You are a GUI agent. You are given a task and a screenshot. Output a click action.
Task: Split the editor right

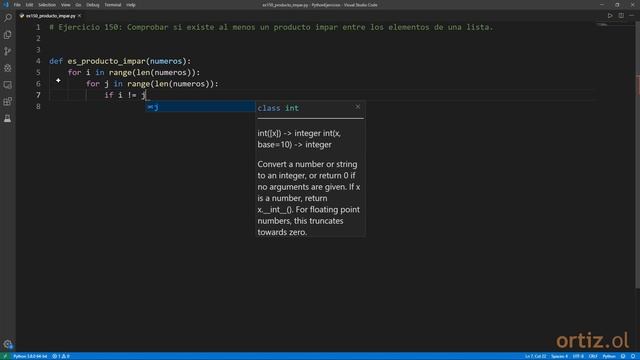pyautogui.click(x=621, y=16)
